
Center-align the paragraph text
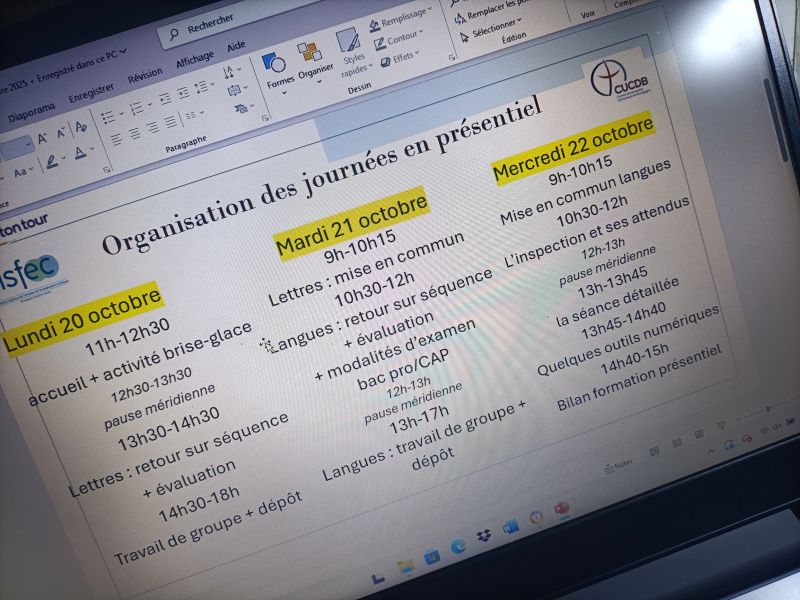tap(132, 134)
